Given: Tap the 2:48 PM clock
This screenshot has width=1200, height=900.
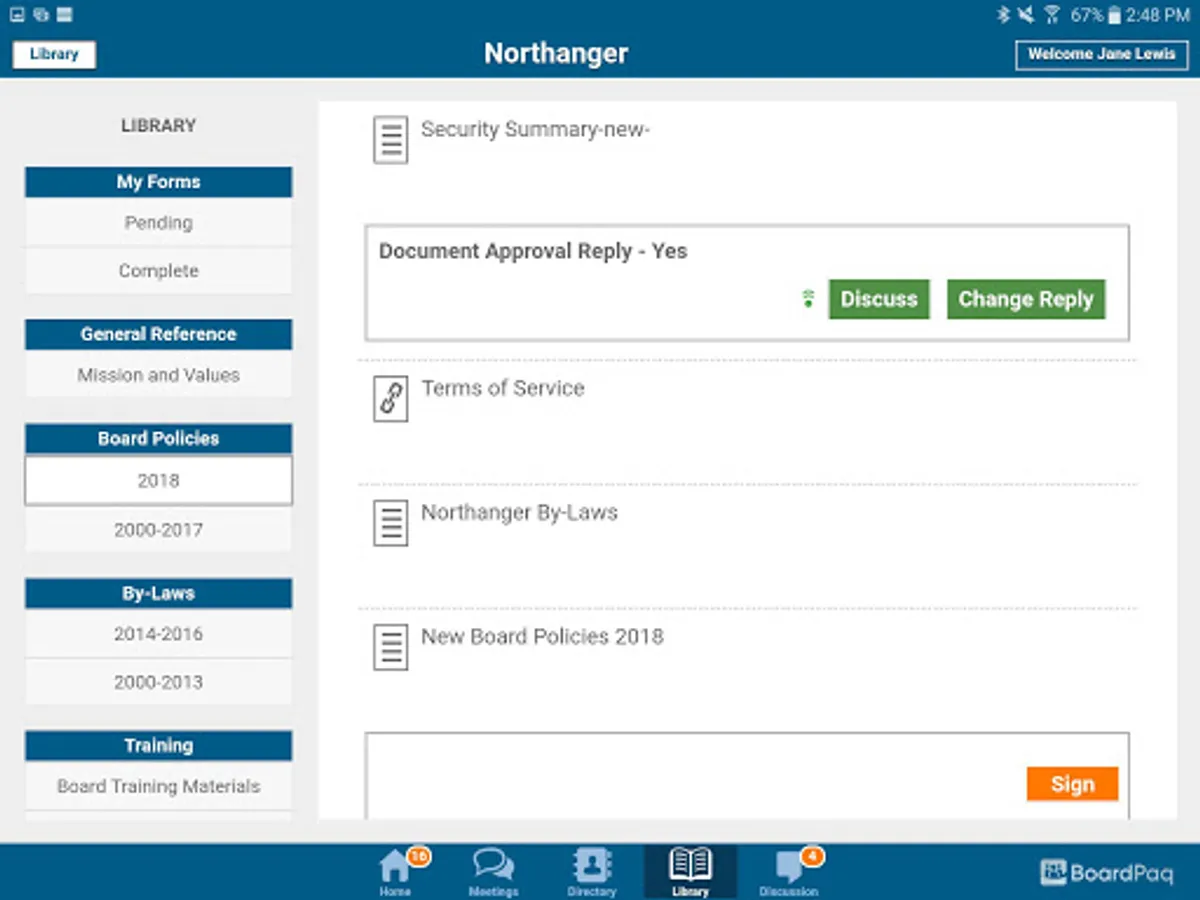Looking at the screenshot, I should coord(1158,14).
